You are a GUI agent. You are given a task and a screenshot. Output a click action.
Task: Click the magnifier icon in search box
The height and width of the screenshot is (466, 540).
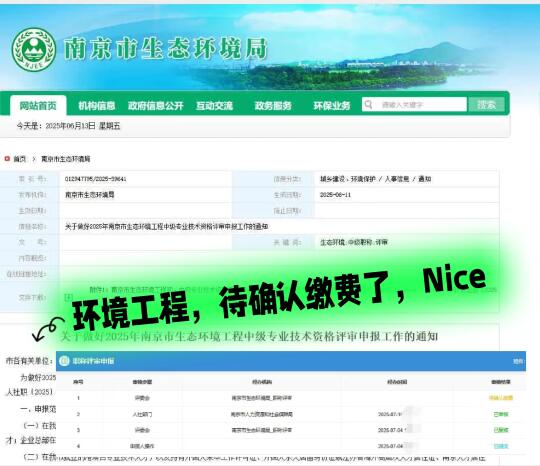(368, 104)
